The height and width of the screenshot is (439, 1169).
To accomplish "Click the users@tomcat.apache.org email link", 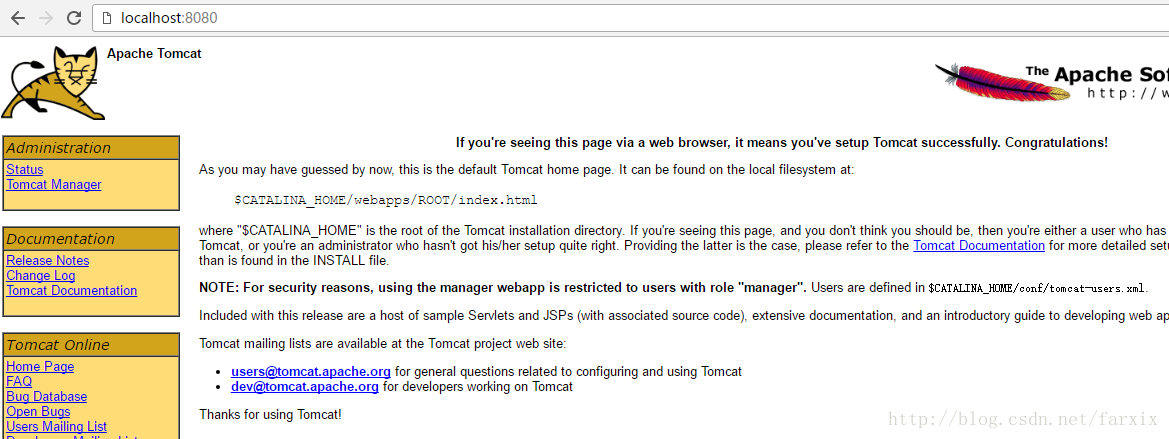I will (x=311, y=371).
